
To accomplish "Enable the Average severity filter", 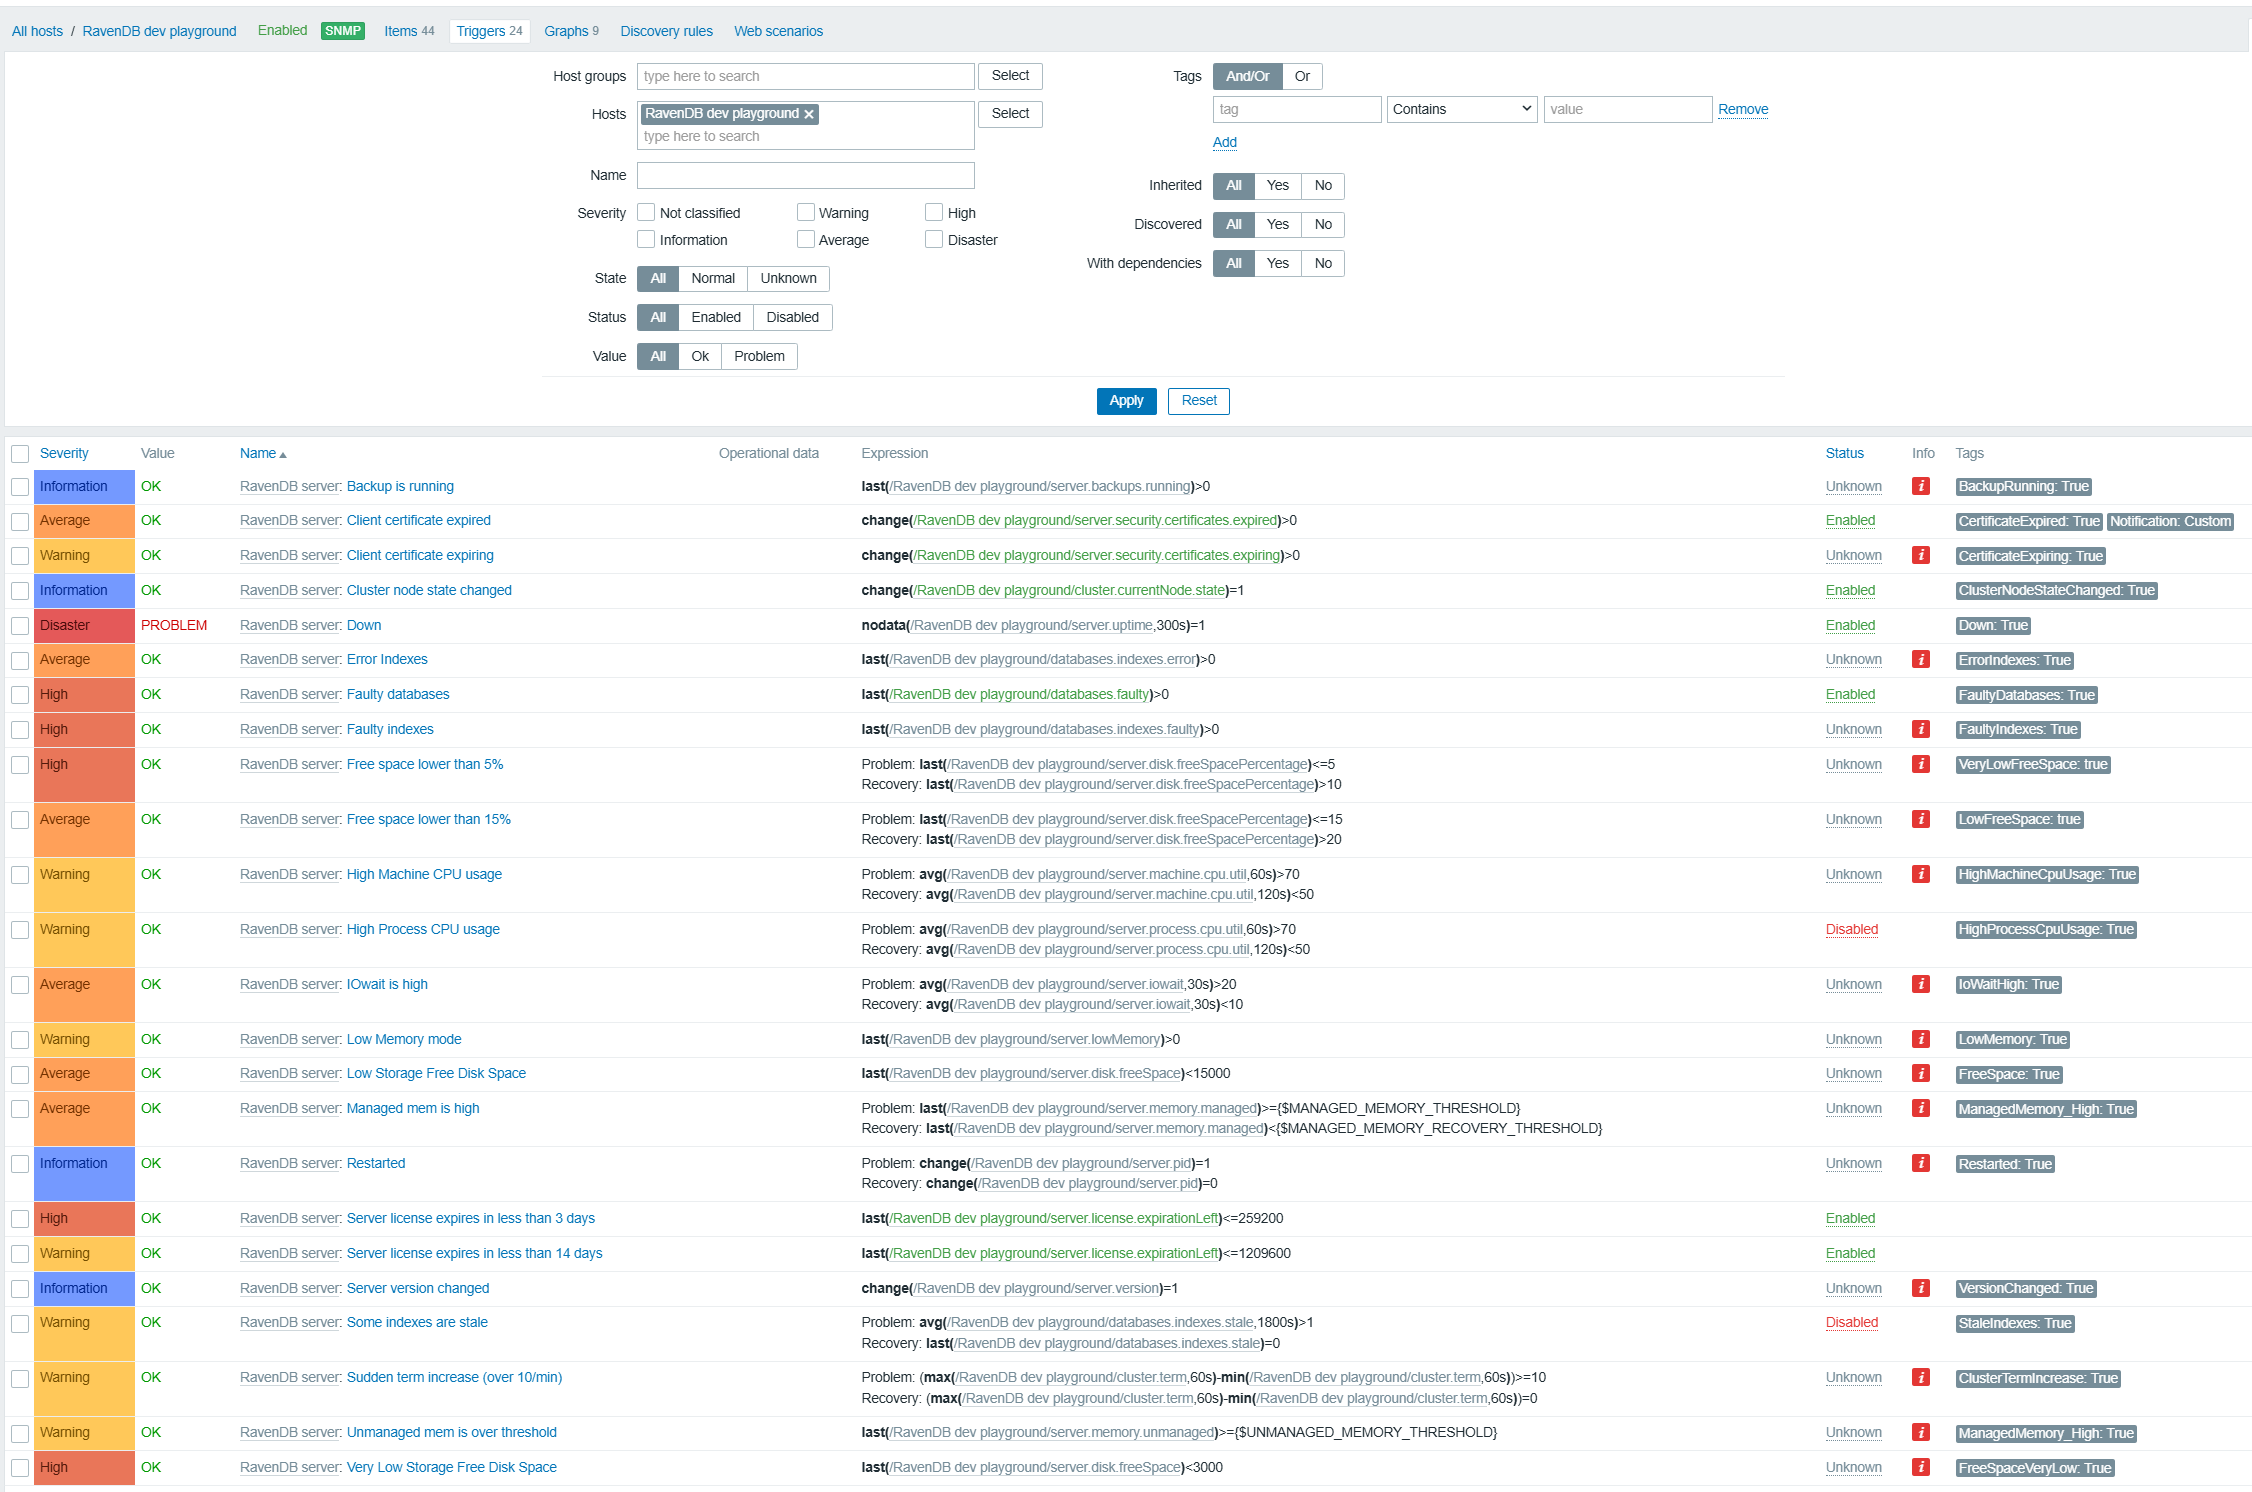I will pos(806,239).
